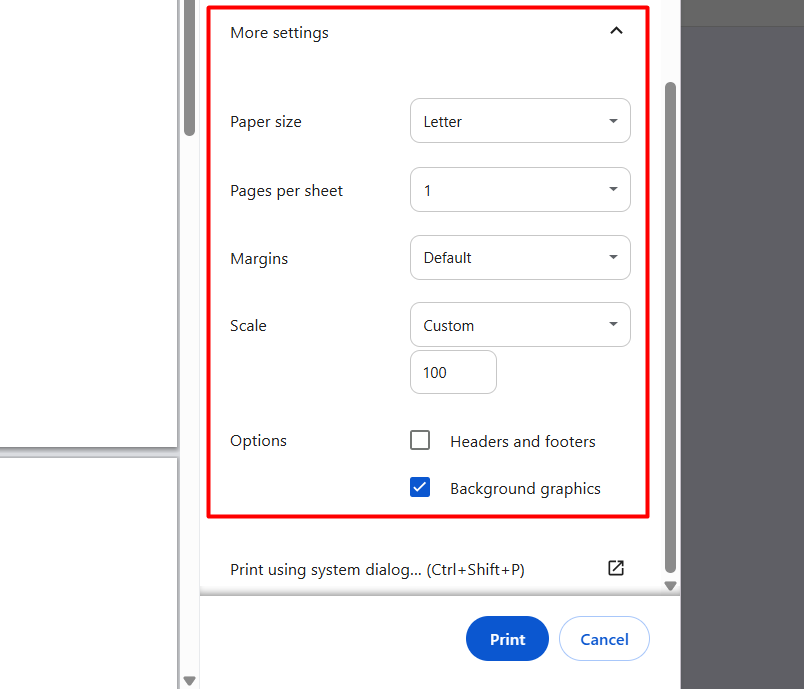
Task: Open the Paper size dropdown
Action: coord(520,121)
